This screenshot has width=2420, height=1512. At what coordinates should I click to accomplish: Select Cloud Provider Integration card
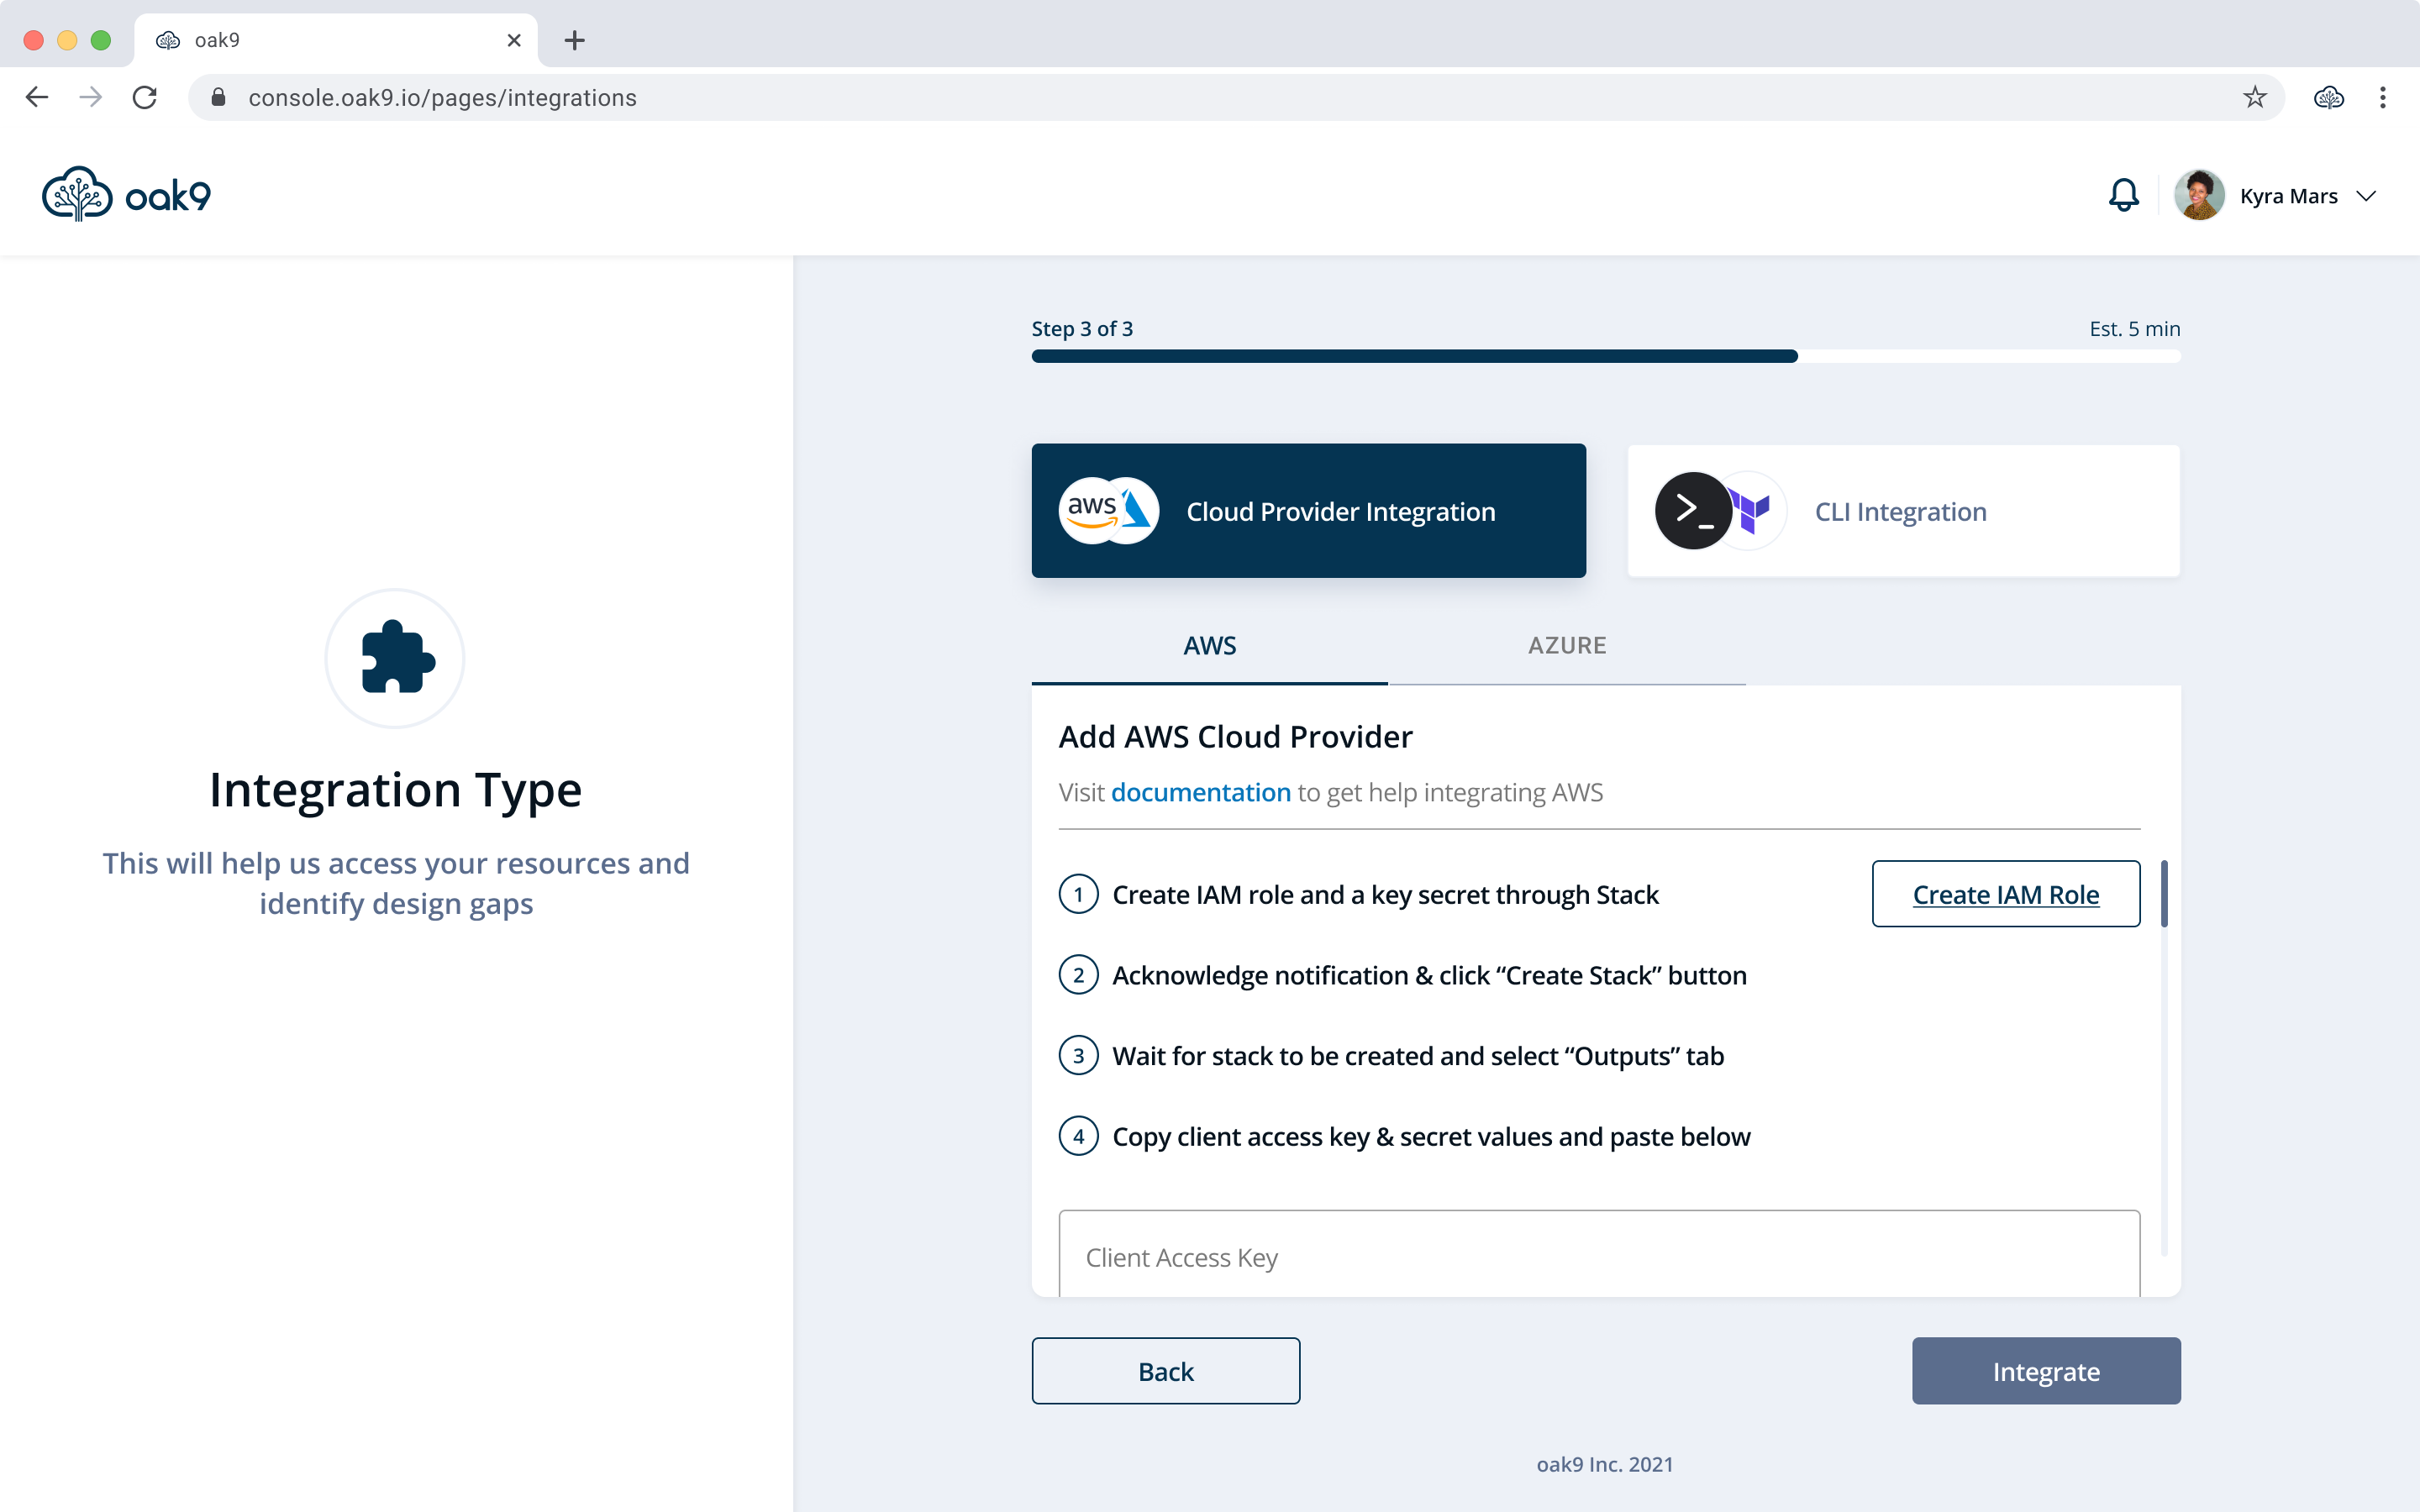[x=1308, y=510]
